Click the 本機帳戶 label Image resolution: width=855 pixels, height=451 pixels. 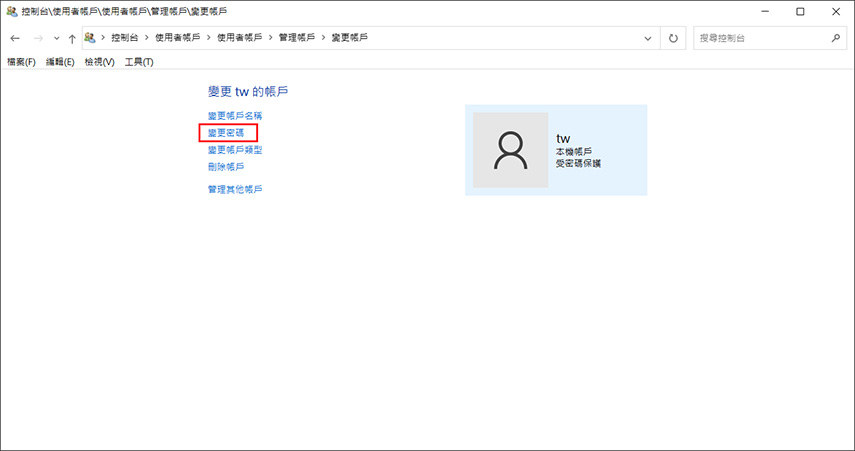574,151
